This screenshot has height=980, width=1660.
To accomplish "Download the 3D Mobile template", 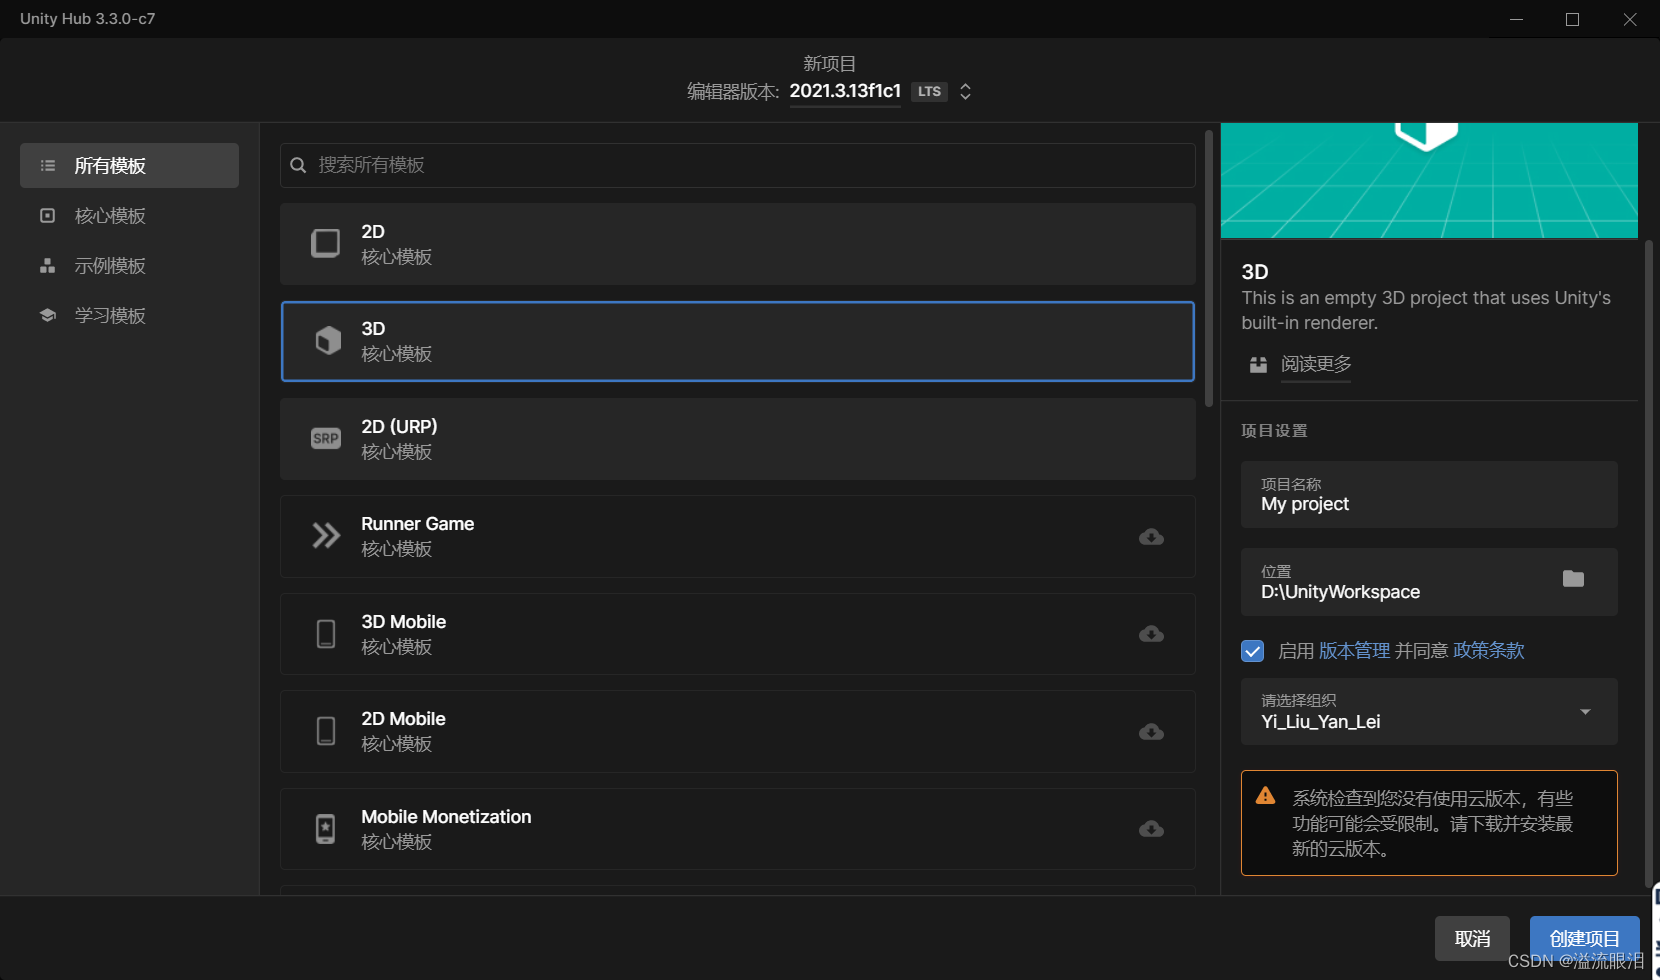I will point(1151,634).
